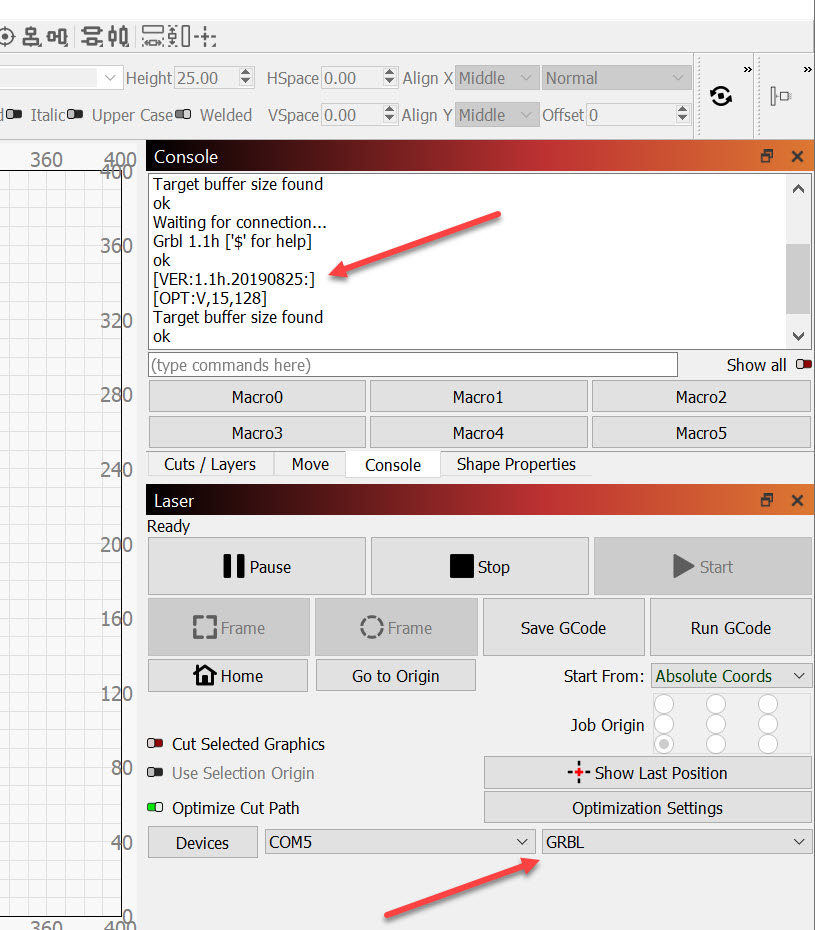Undock the Console panel with float icon
The image size is (815, 930).
point(767,156)
